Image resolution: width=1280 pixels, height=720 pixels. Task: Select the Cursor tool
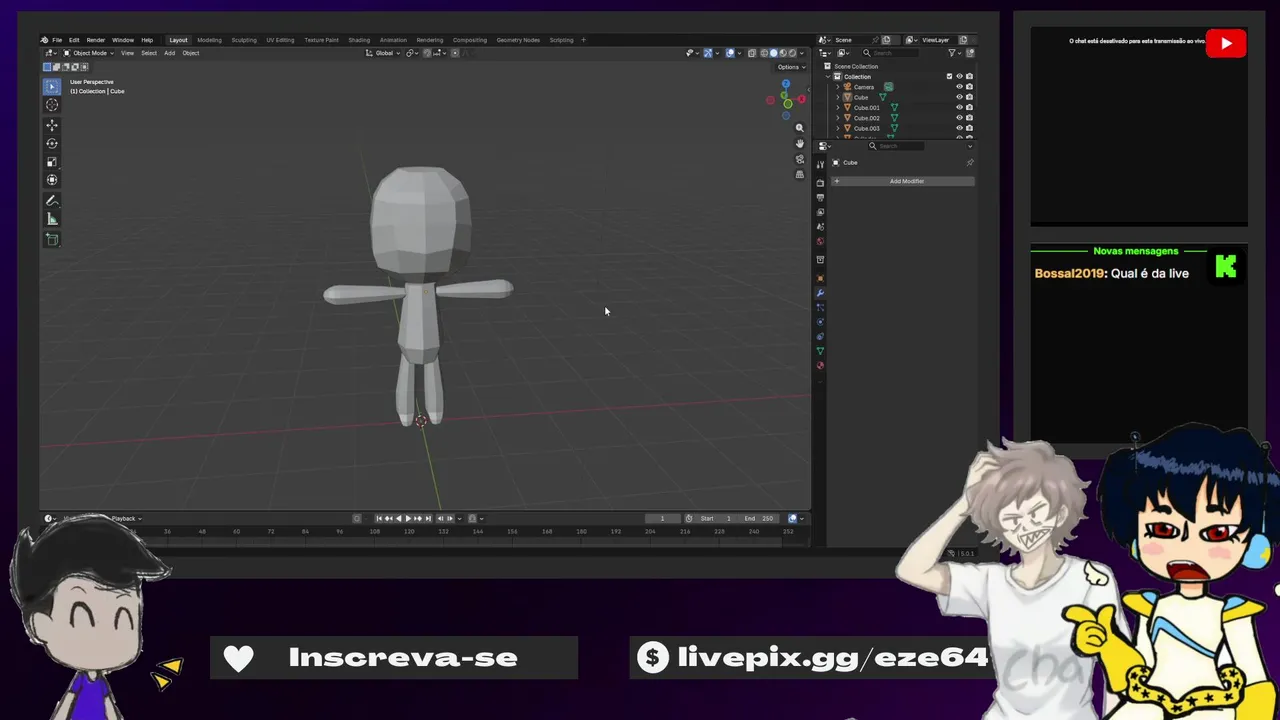[52, 104]
